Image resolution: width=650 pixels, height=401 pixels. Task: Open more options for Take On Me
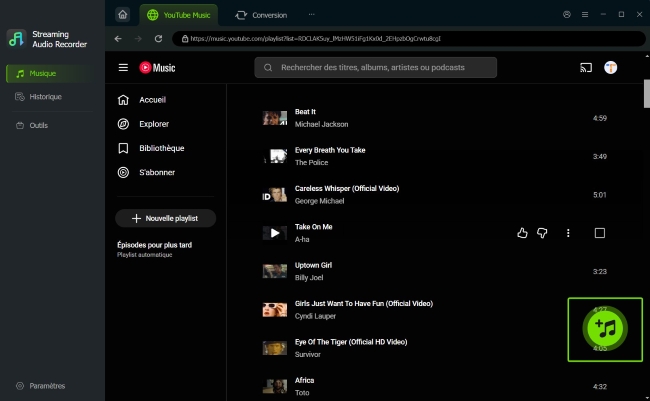[x=568, y=233]
